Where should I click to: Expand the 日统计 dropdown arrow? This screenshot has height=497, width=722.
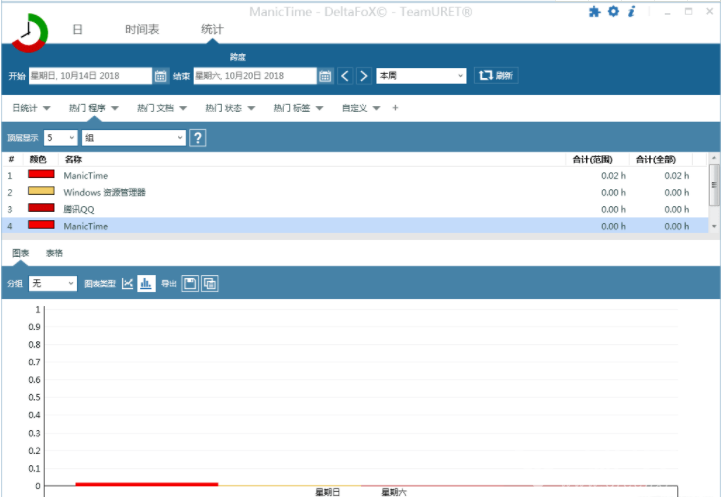[x=47, y=108]
